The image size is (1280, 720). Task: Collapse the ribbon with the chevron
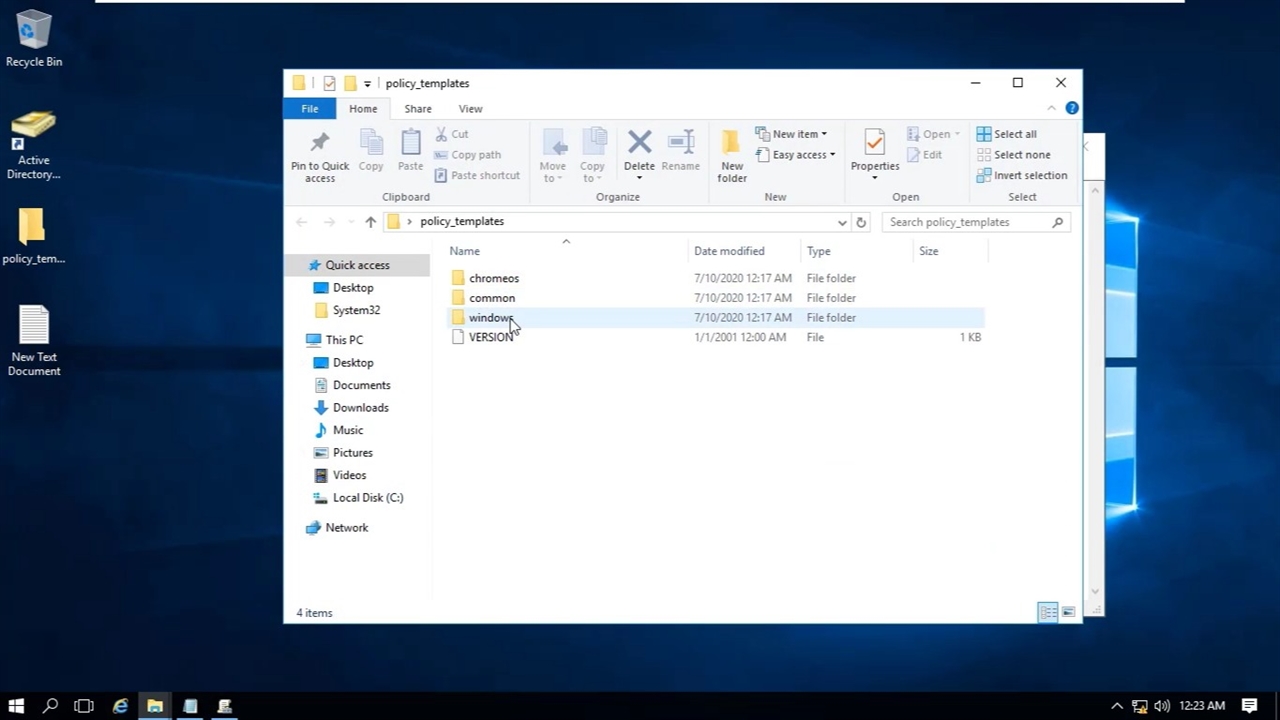(1051, 108)
